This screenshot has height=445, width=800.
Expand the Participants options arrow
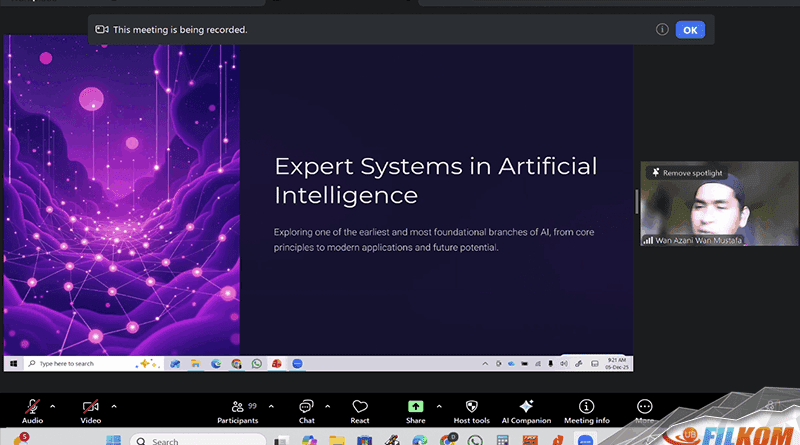click(271, 405)
